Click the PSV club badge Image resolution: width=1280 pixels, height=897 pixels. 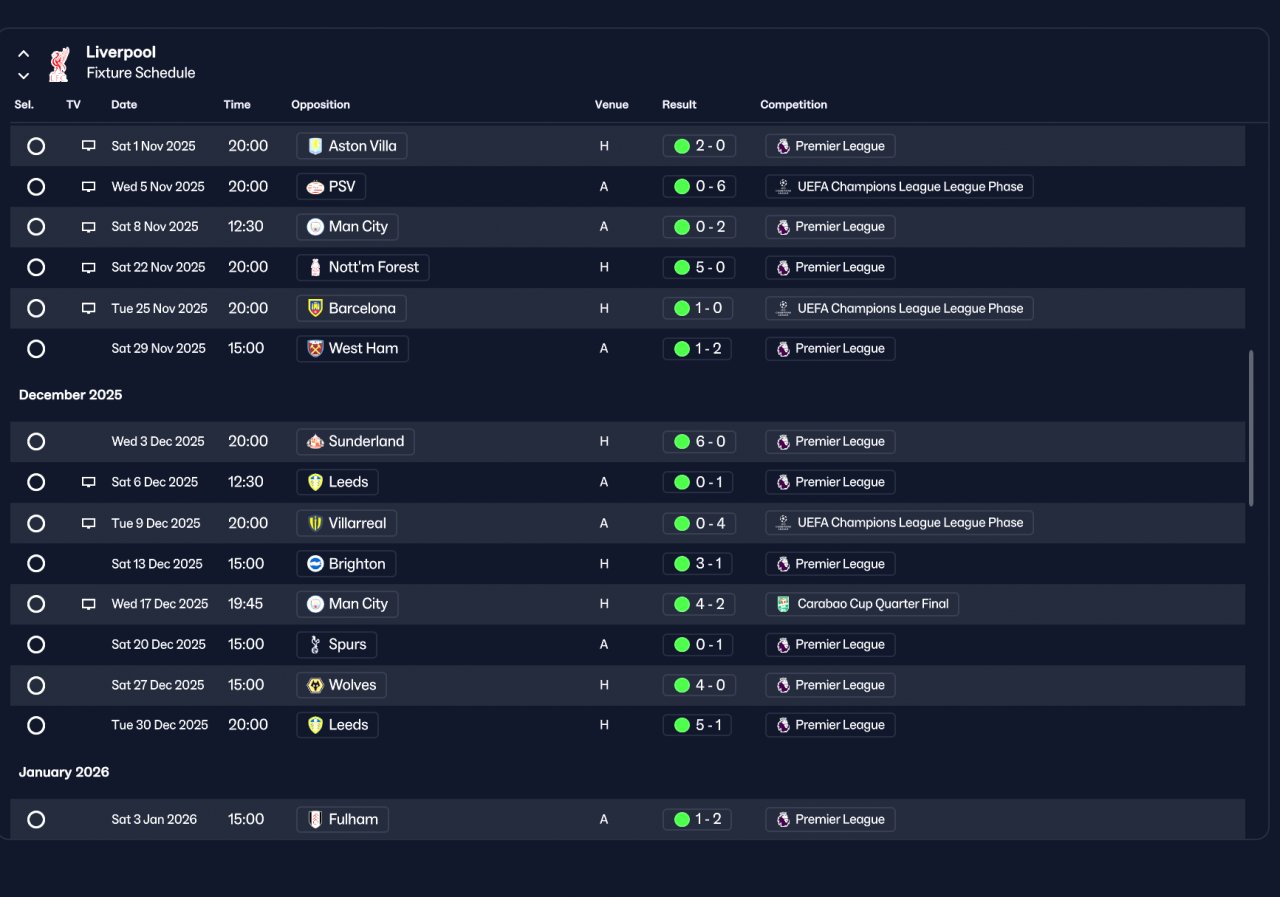click(x=315, y=187)
